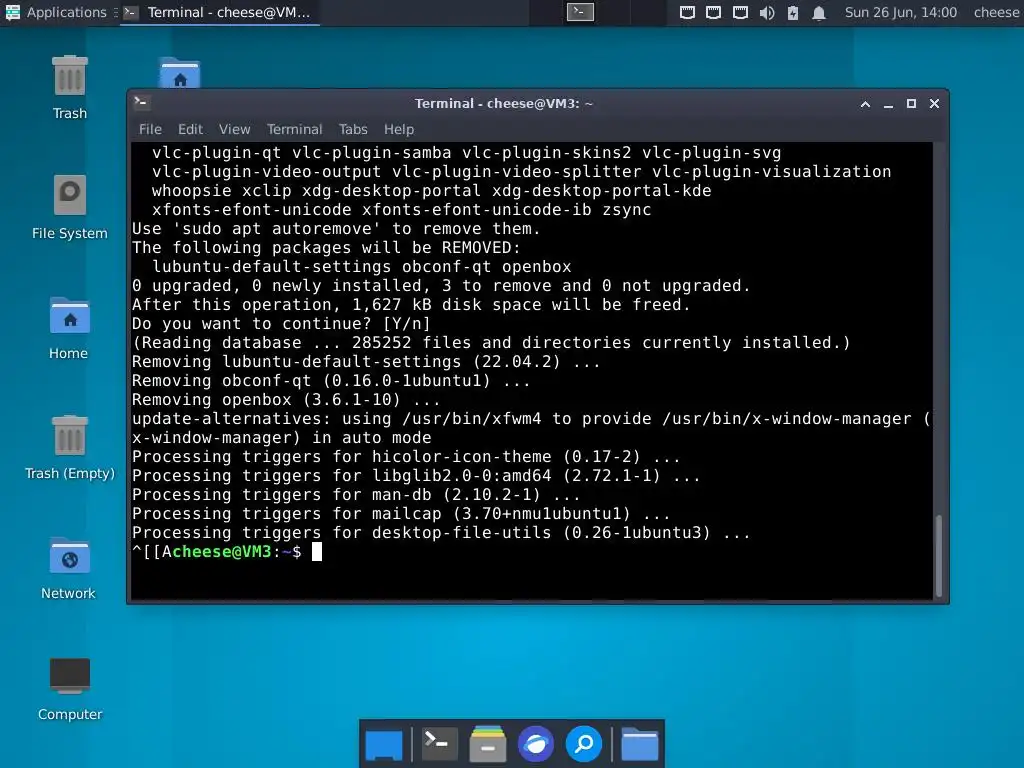Click the 'Terminal - cheese@VM3: ~' window title
1024x768 pixels.
[x=504, y=103]
